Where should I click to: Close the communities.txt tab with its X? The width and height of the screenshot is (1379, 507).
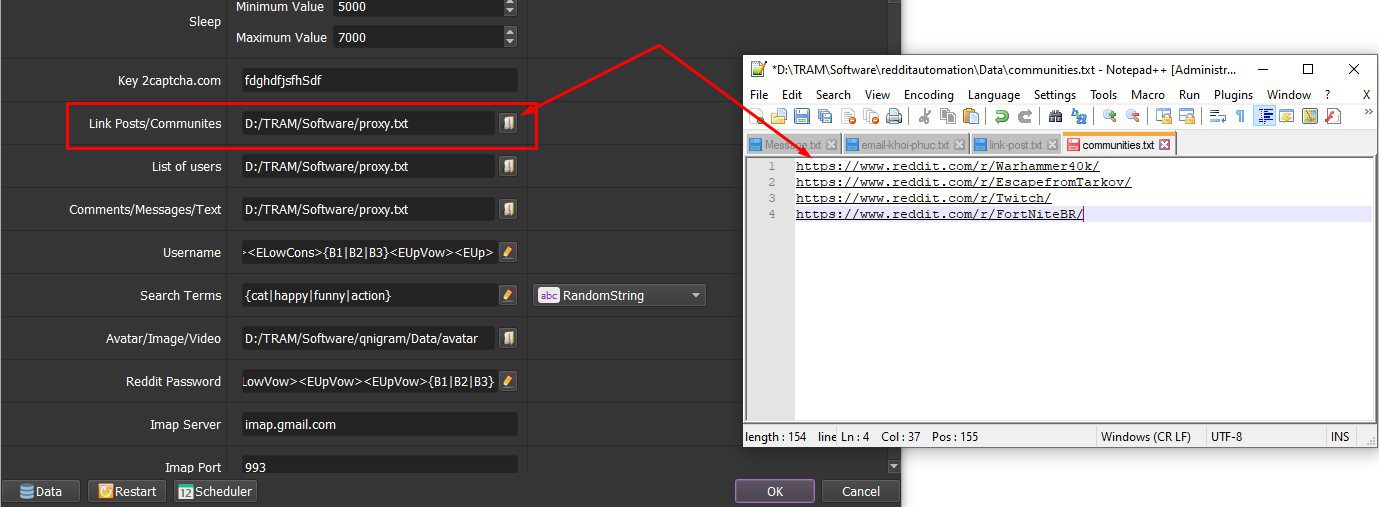click(1164, 145)
